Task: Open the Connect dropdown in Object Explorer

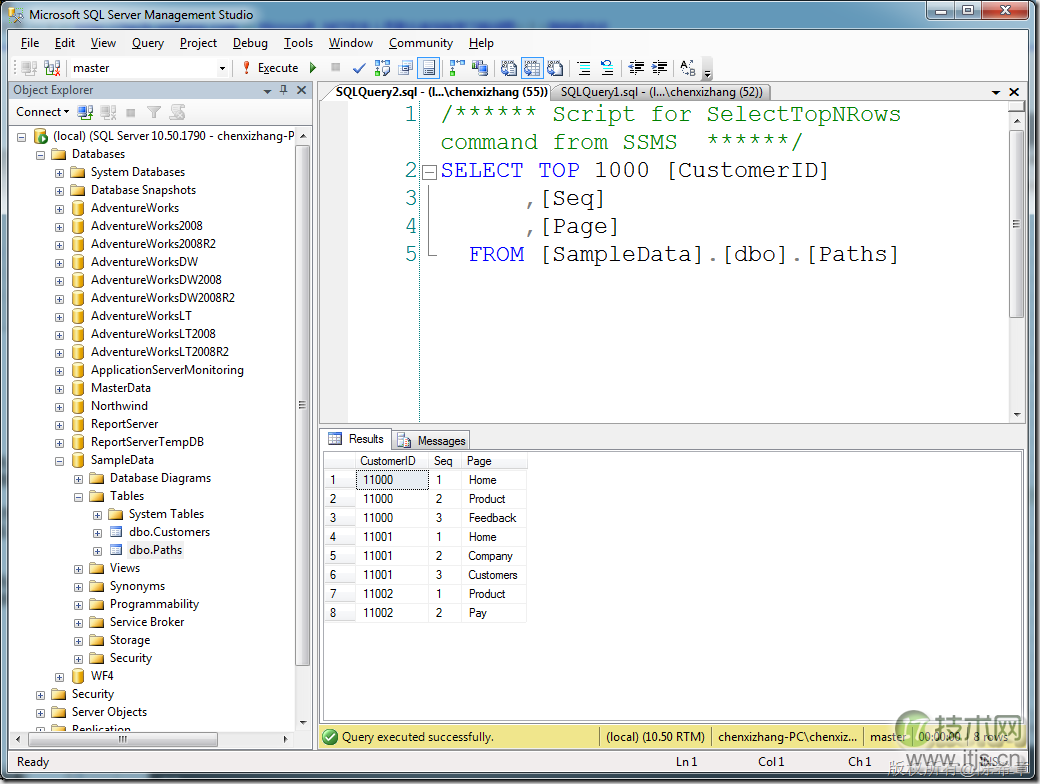Action: (42, 112)
